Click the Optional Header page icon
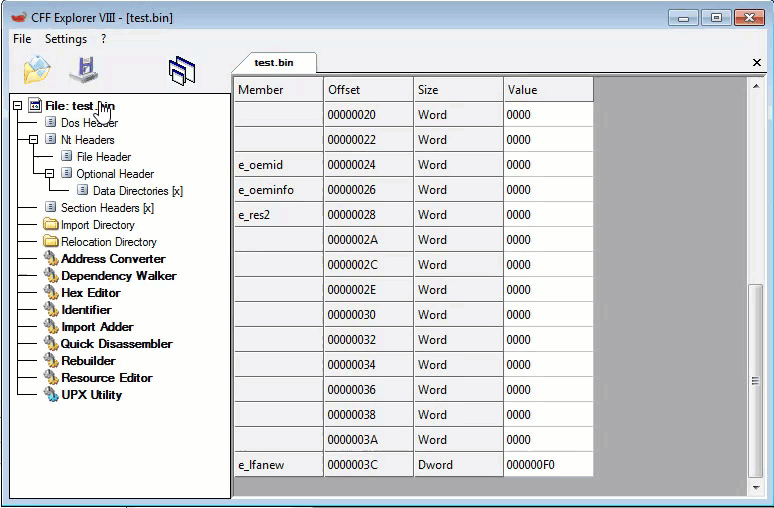This screenshot has height=508, width=774. pyautogui.click(x=66, y=173)
